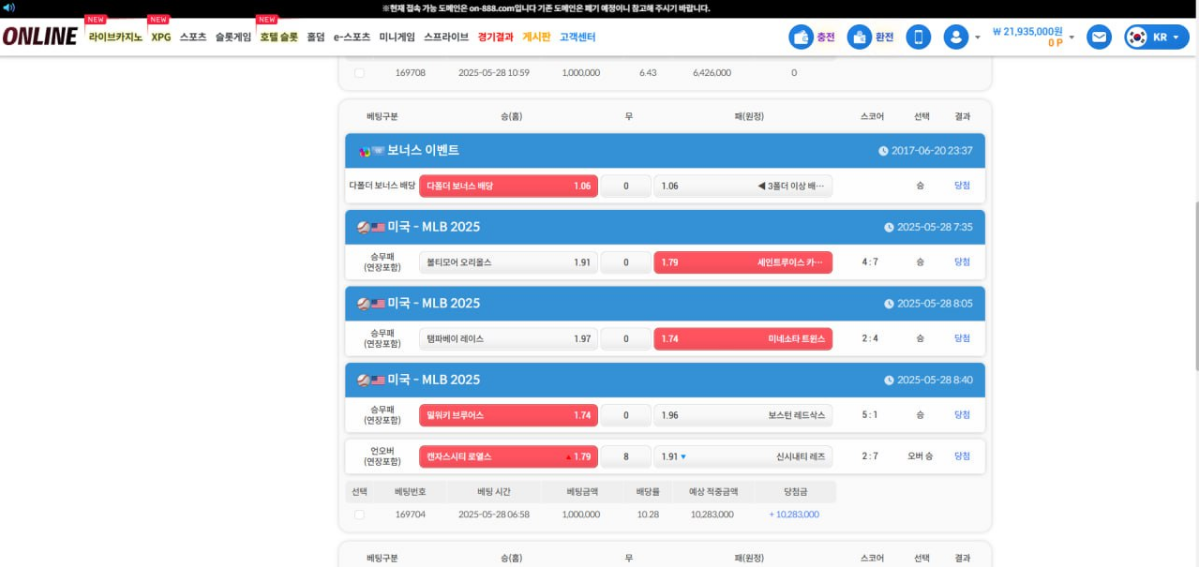Click the +10,283,000 winnings amount
This screenshot has height=587, width=1204.
coord(794,514)
